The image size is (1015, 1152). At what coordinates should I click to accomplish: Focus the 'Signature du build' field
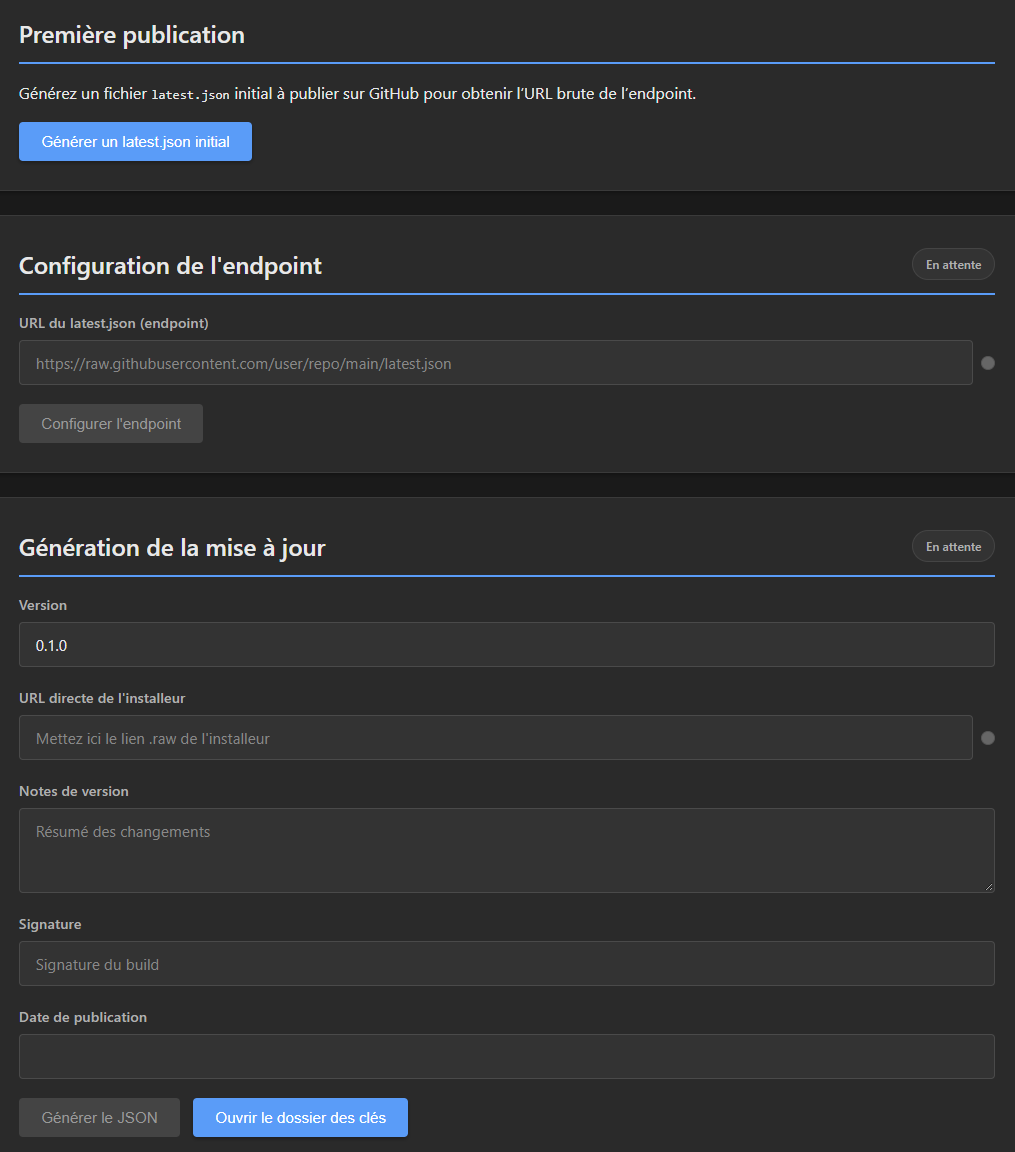[x=507, y=964]
